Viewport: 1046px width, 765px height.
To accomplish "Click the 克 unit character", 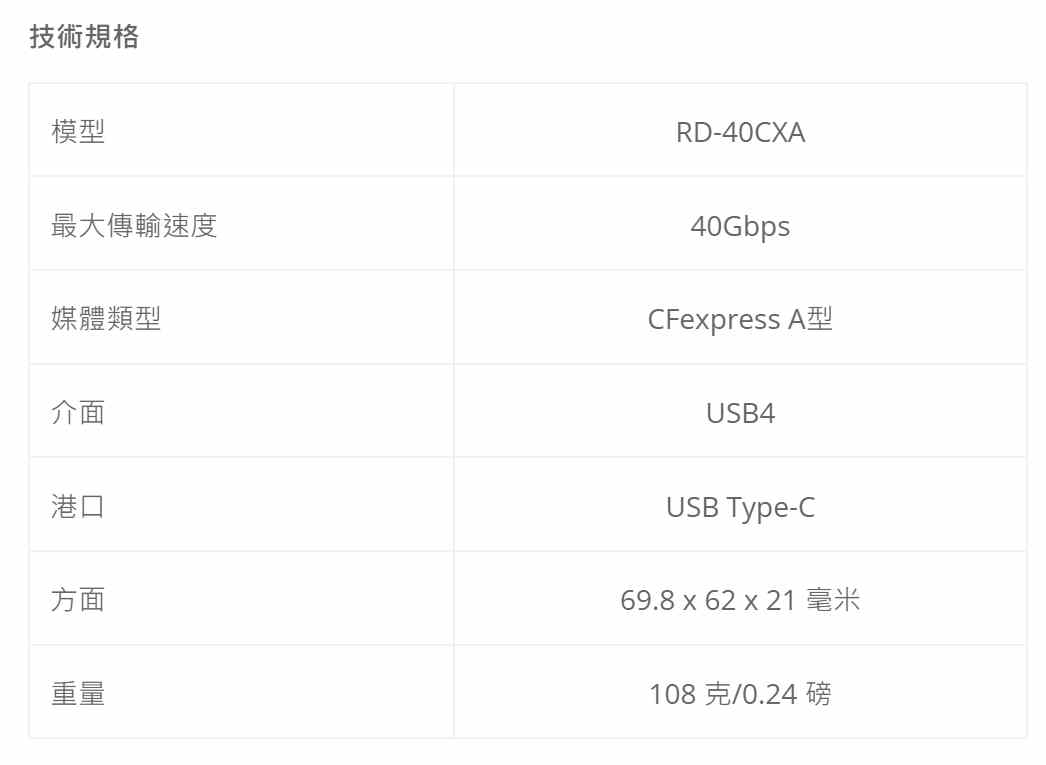I will click(x=718, y=694).
